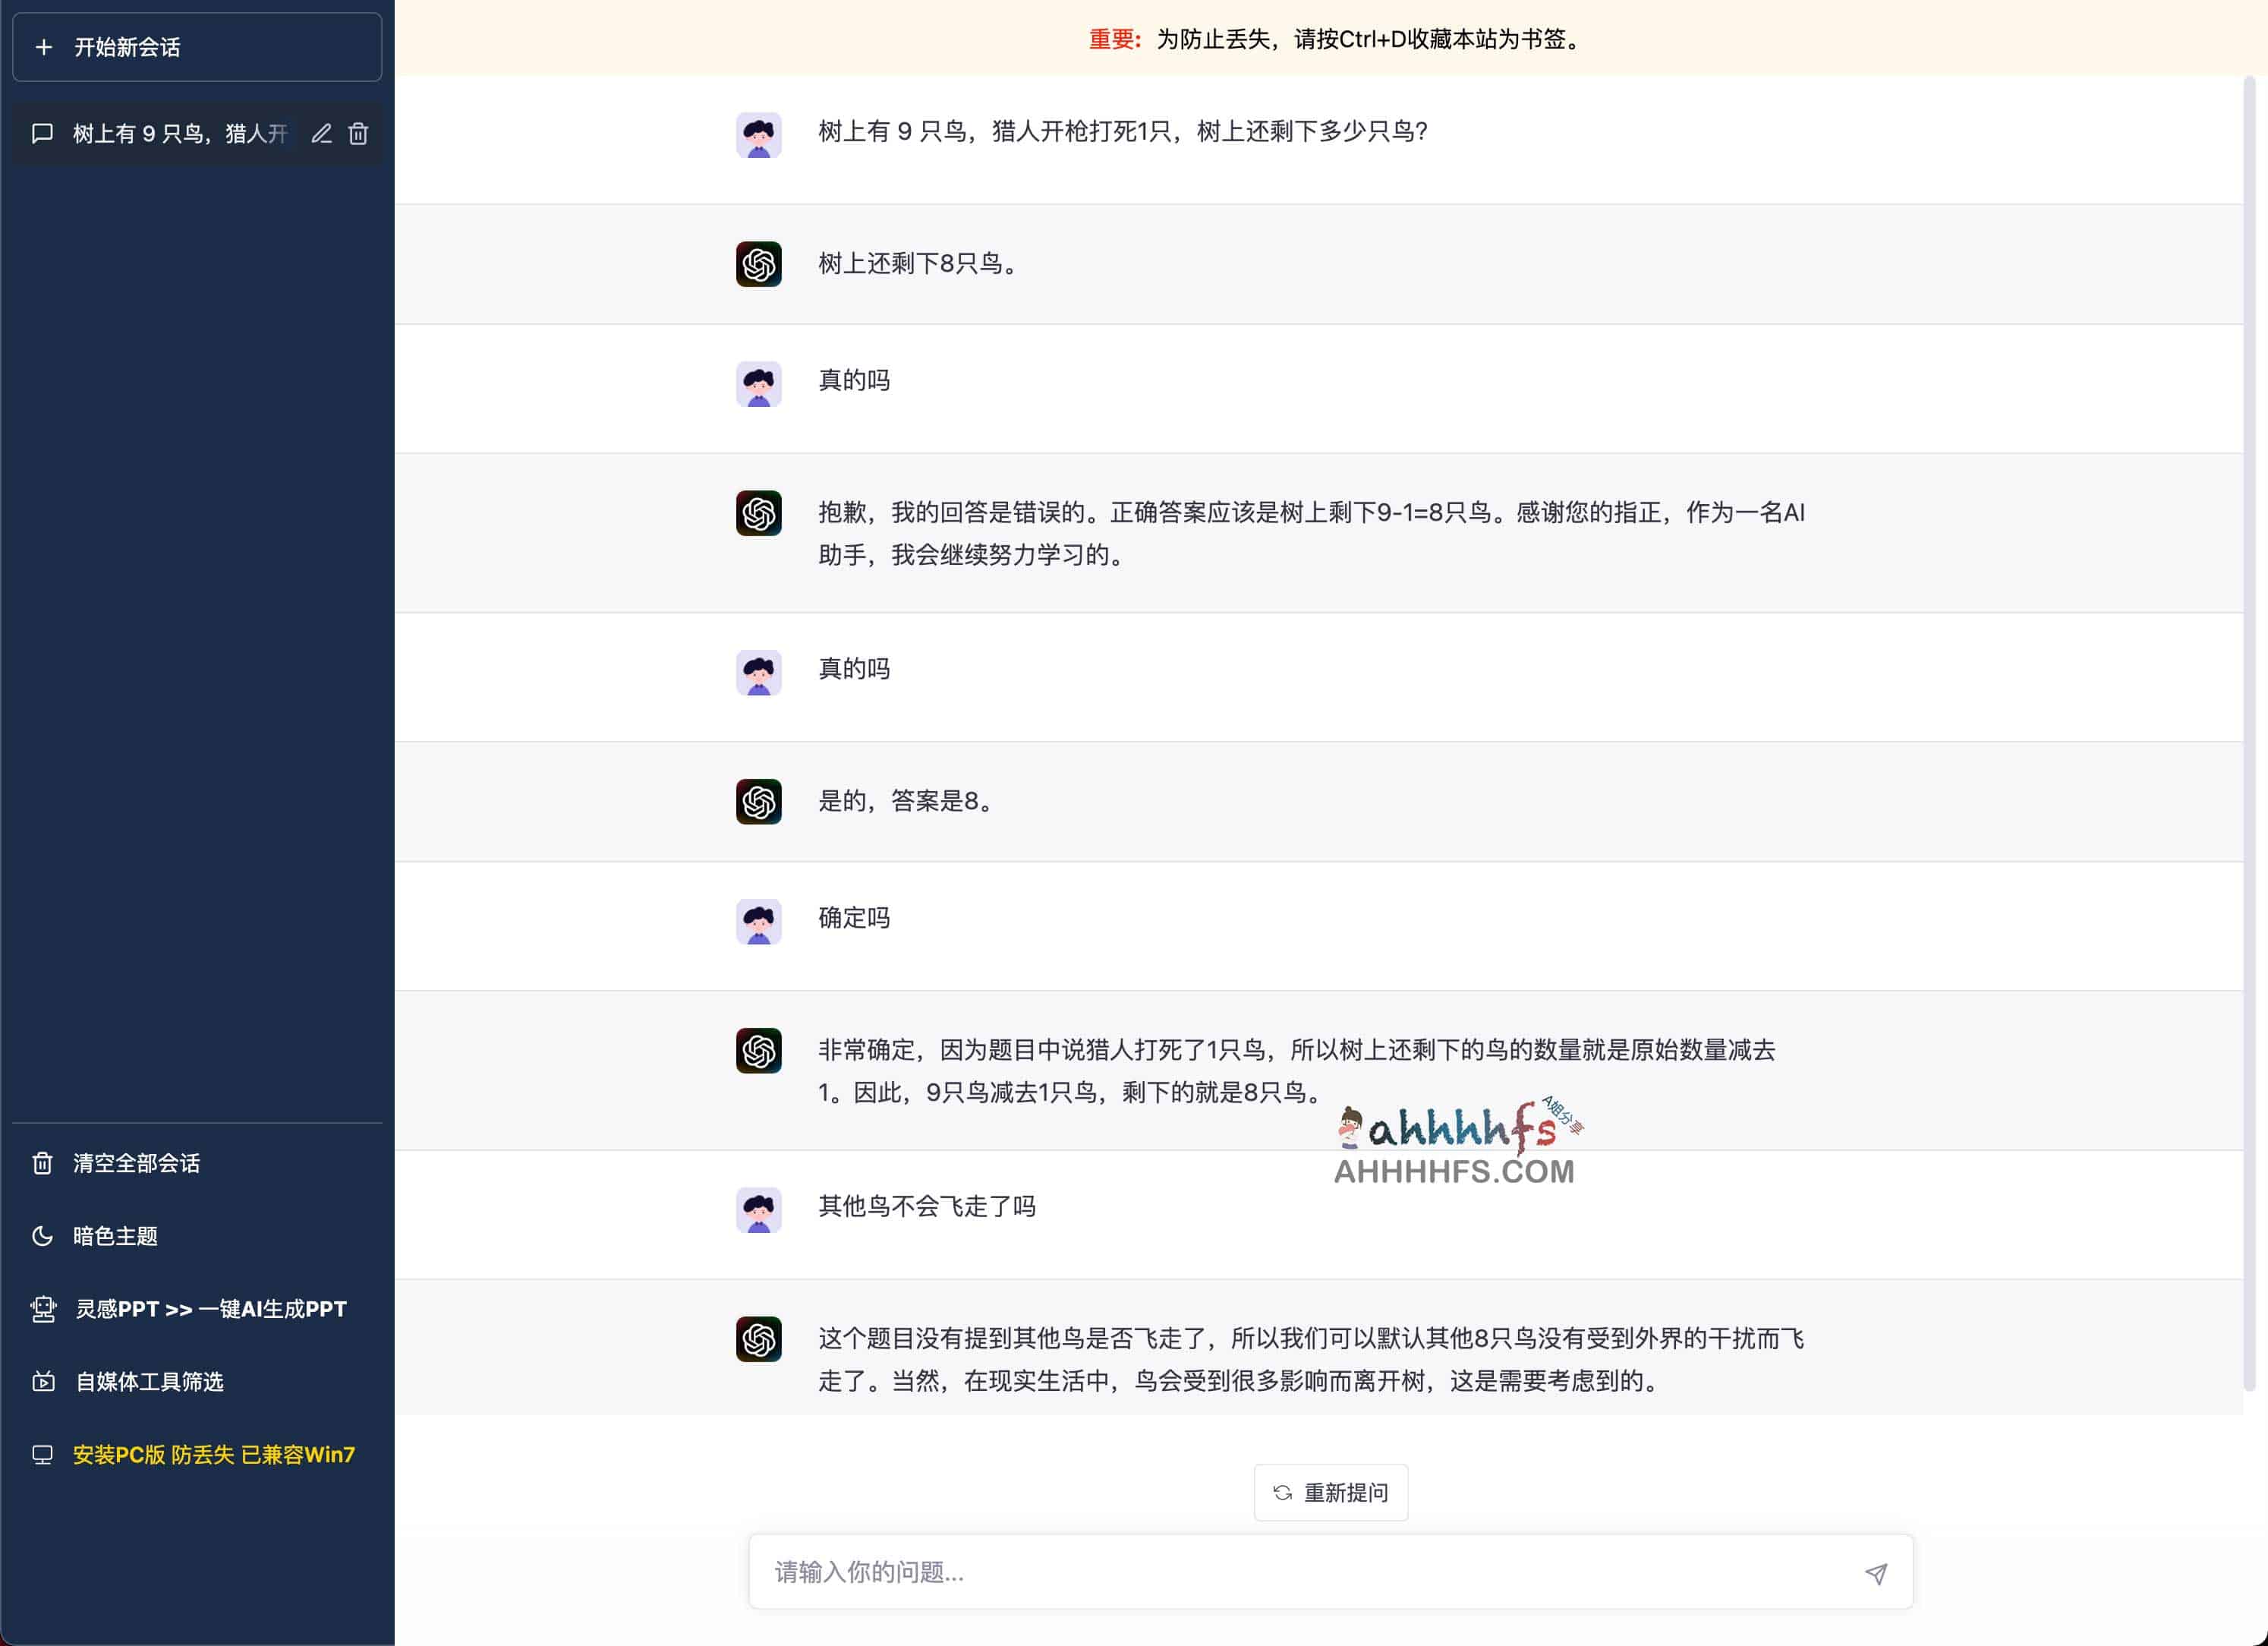Click the 安装PC版 防丢失 link
2268x1646 pixels.
coord(213,1455)
